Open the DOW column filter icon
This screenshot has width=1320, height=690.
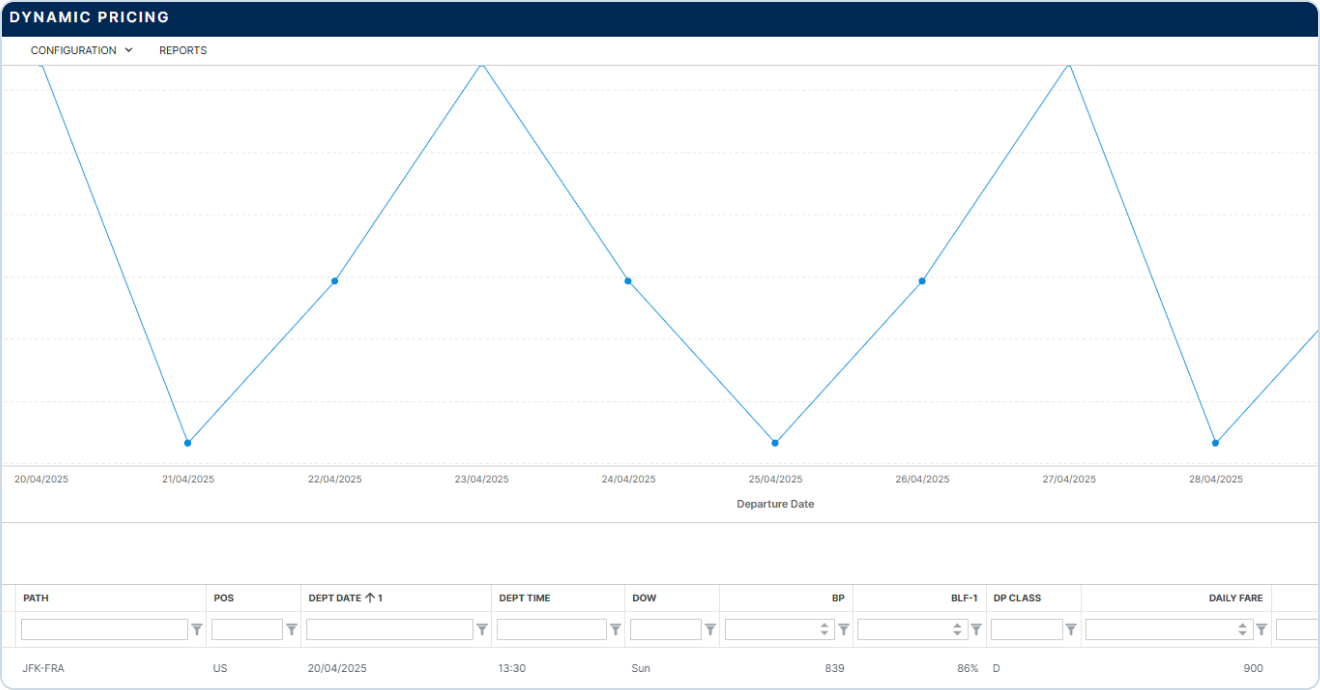(x=710, y=630)
